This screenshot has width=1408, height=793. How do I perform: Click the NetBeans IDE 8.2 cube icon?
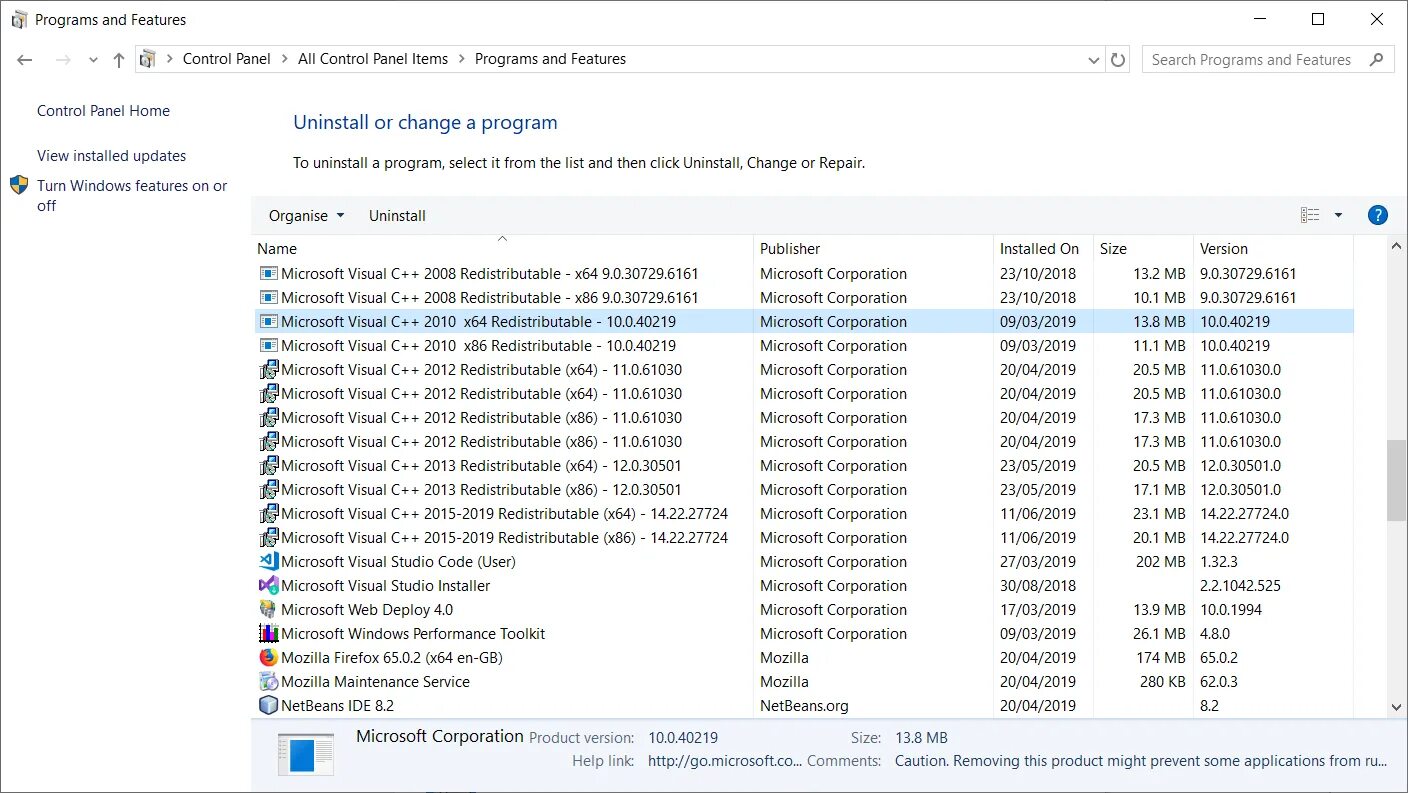(x=268, y=706)
